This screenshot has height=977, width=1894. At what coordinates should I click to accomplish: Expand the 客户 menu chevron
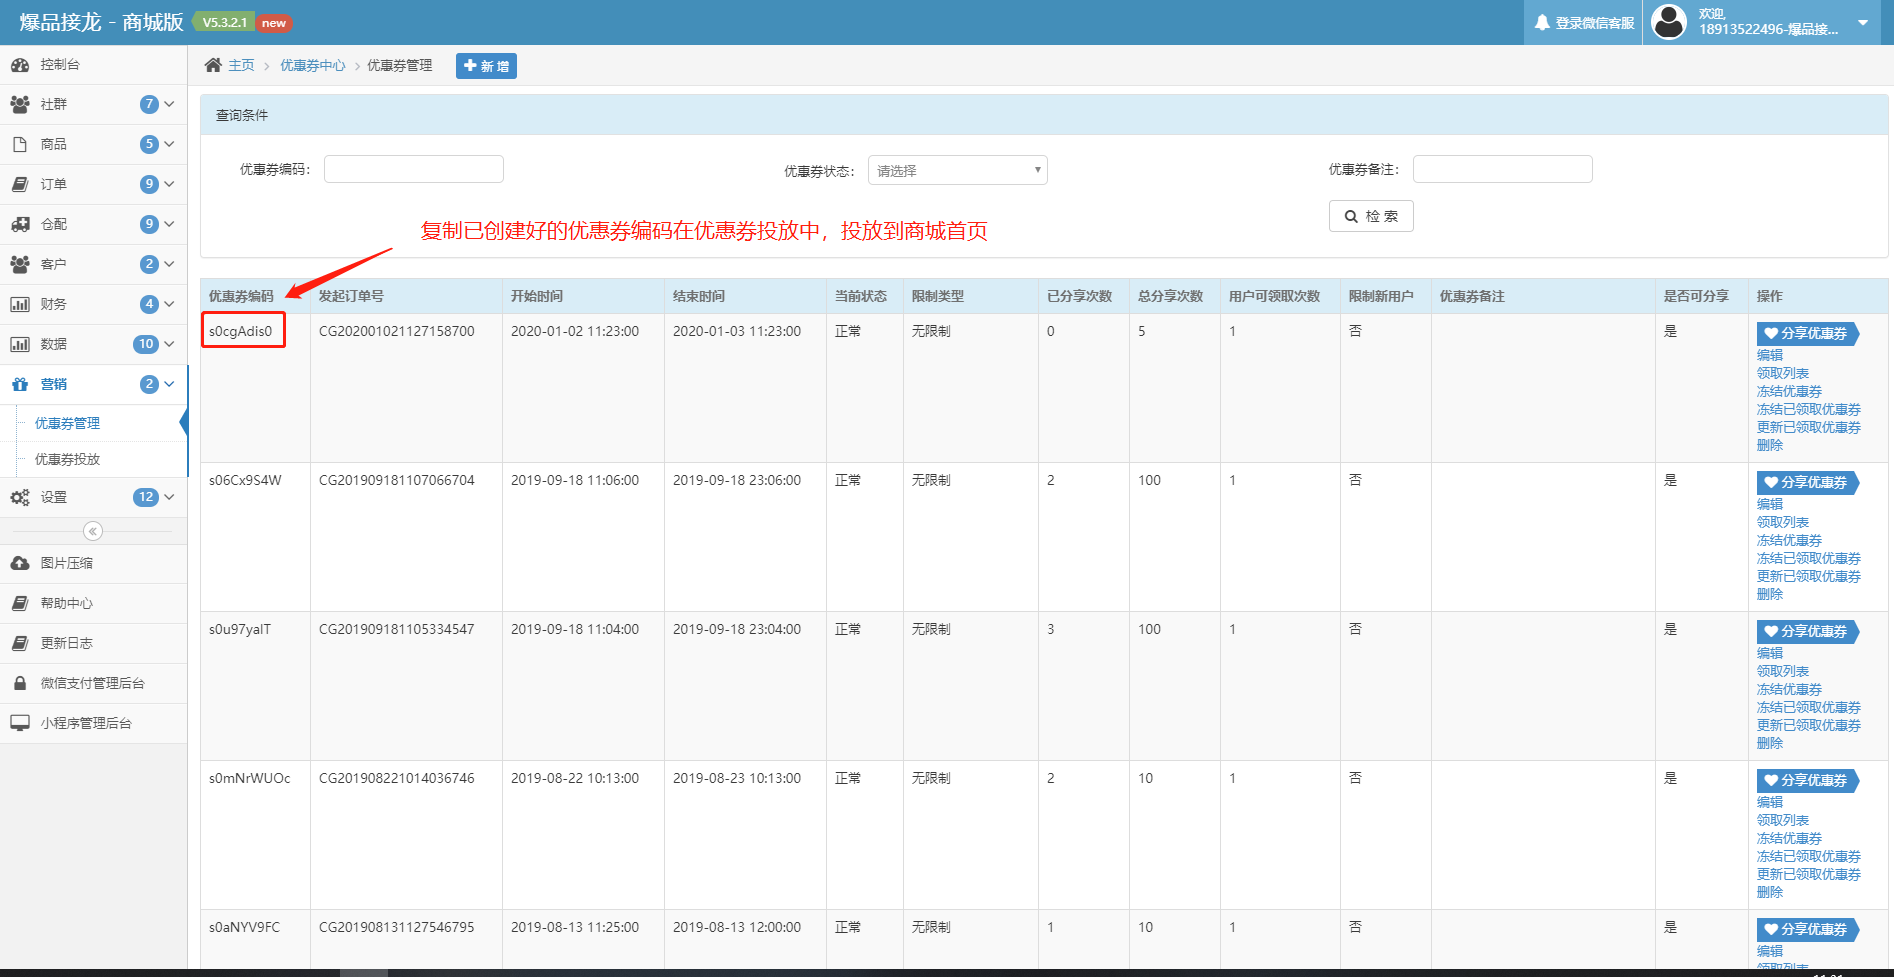click(169, 264)
